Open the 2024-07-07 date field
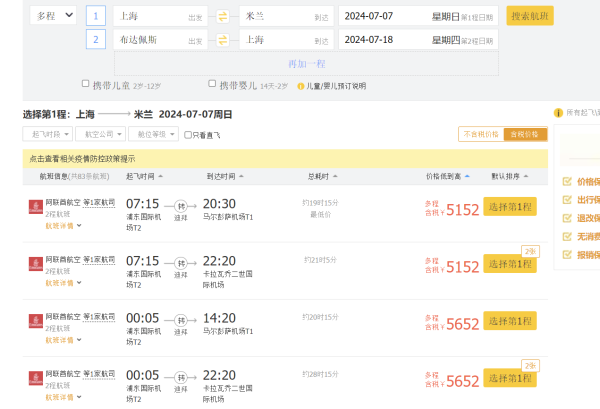 (x=418, y=16)
